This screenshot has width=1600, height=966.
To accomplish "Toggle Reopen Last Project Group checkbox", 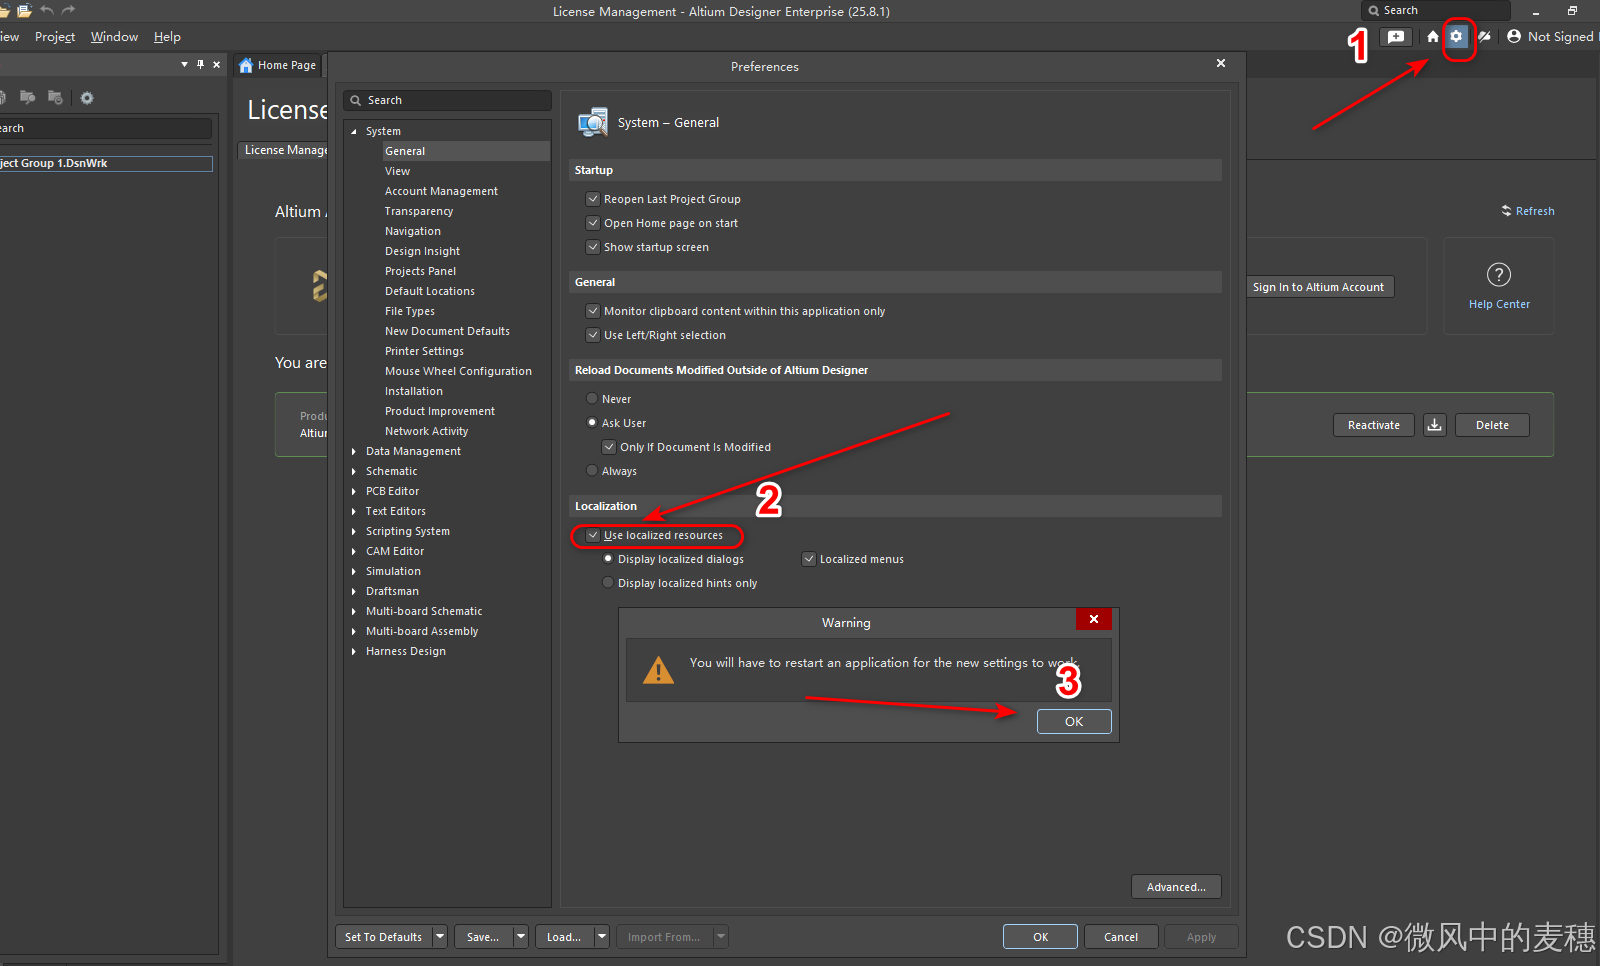I will pyautogui.click(x=593, y=199).
